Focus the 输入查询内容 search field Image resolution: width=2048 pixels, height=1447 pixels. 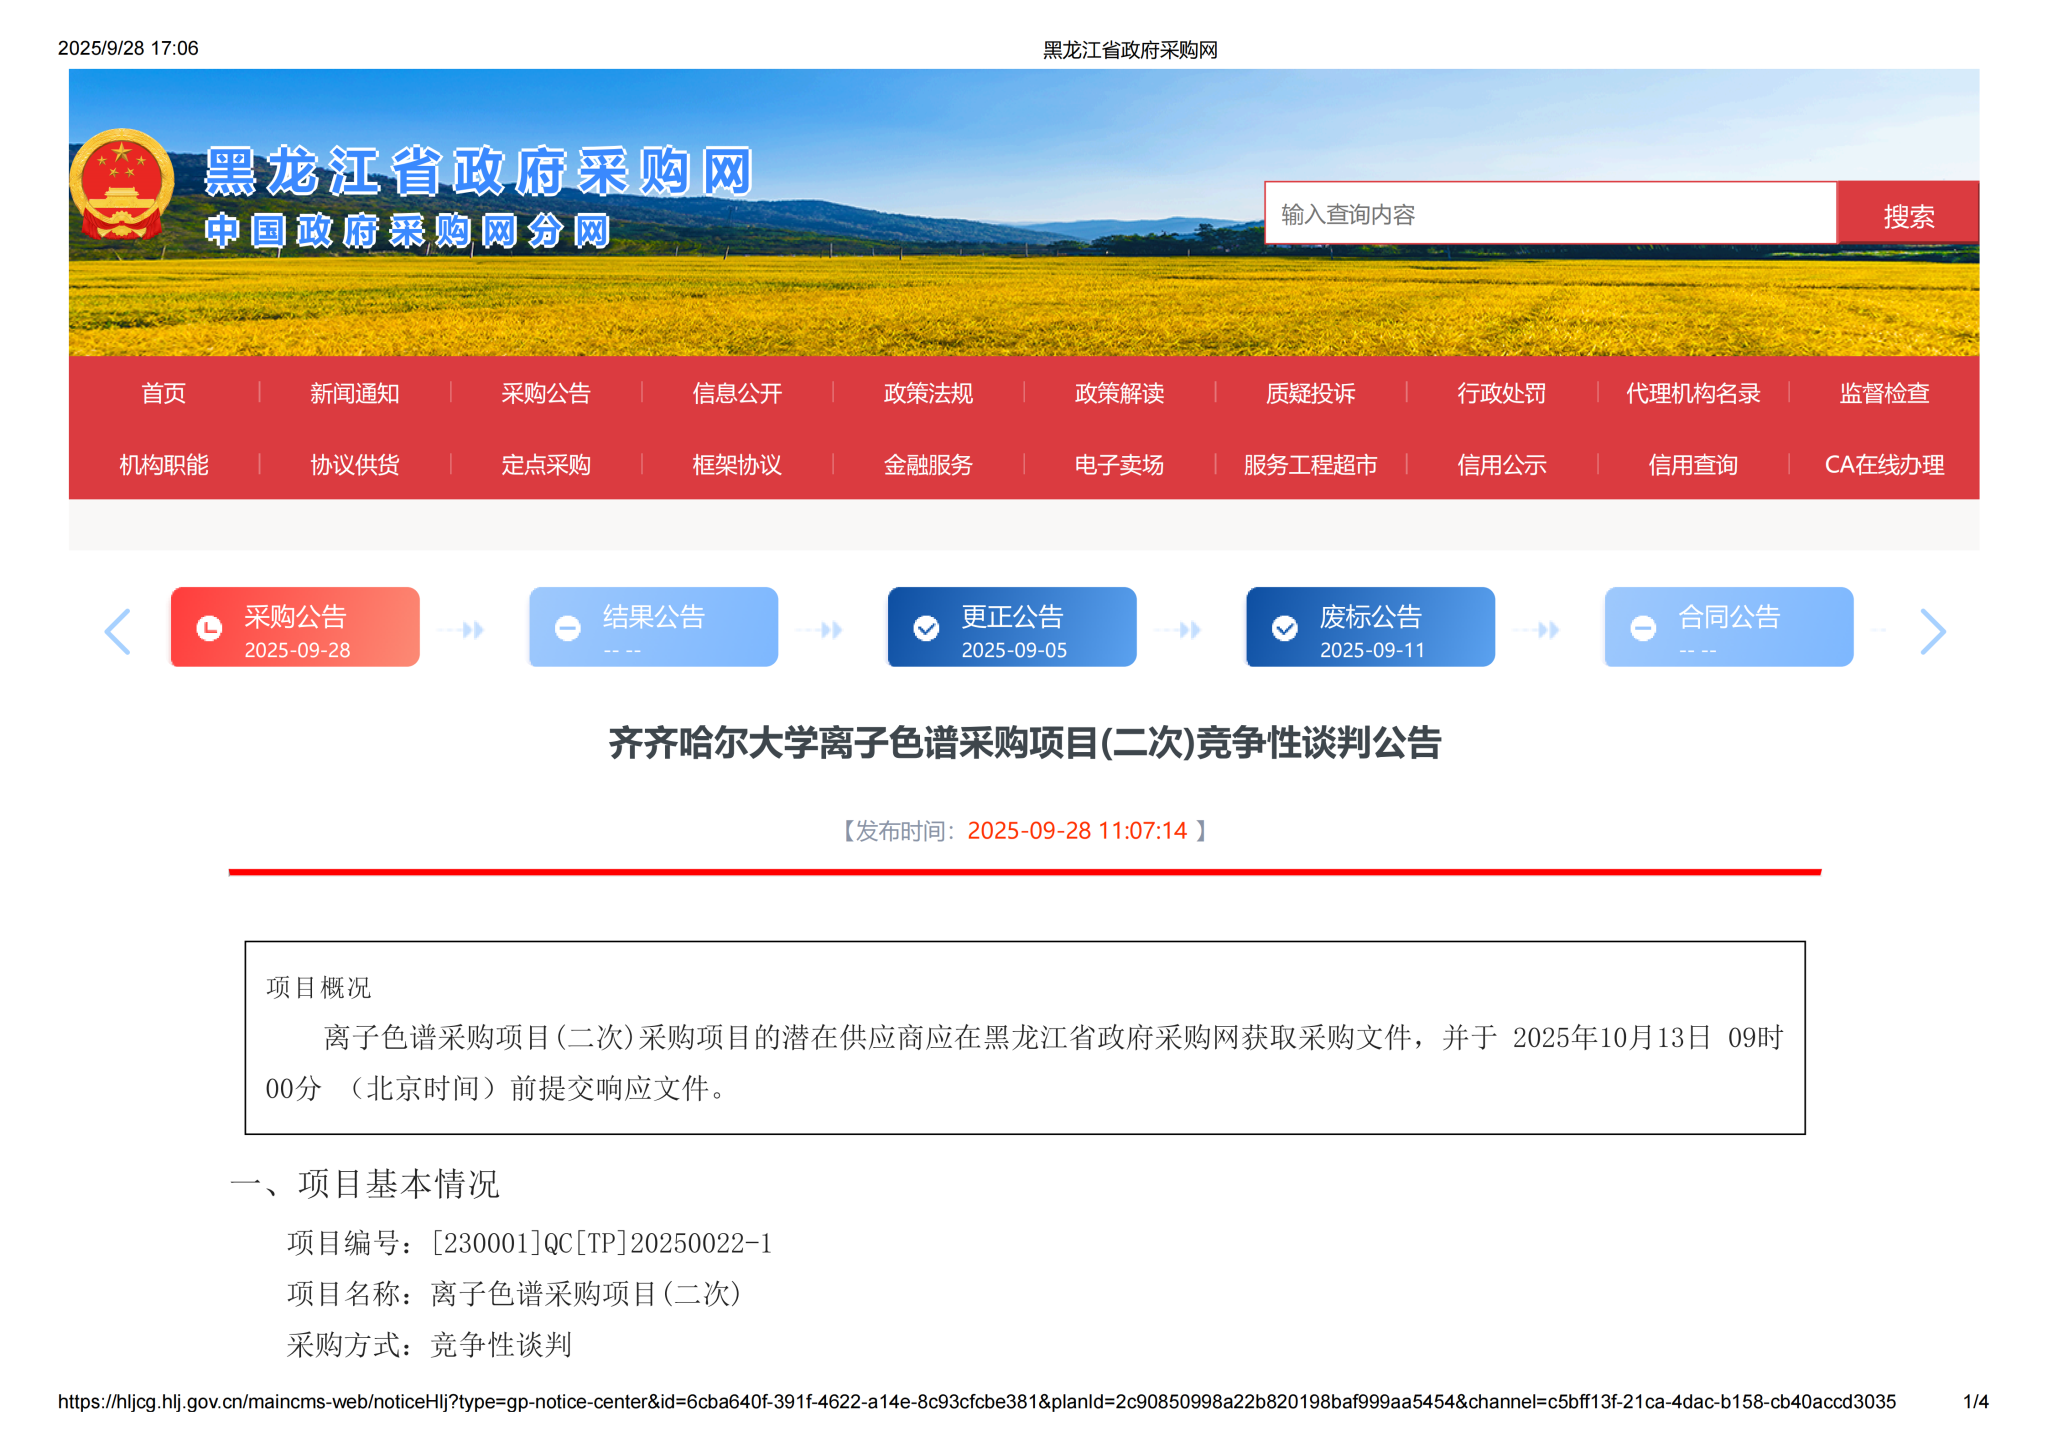[1549, 214]
